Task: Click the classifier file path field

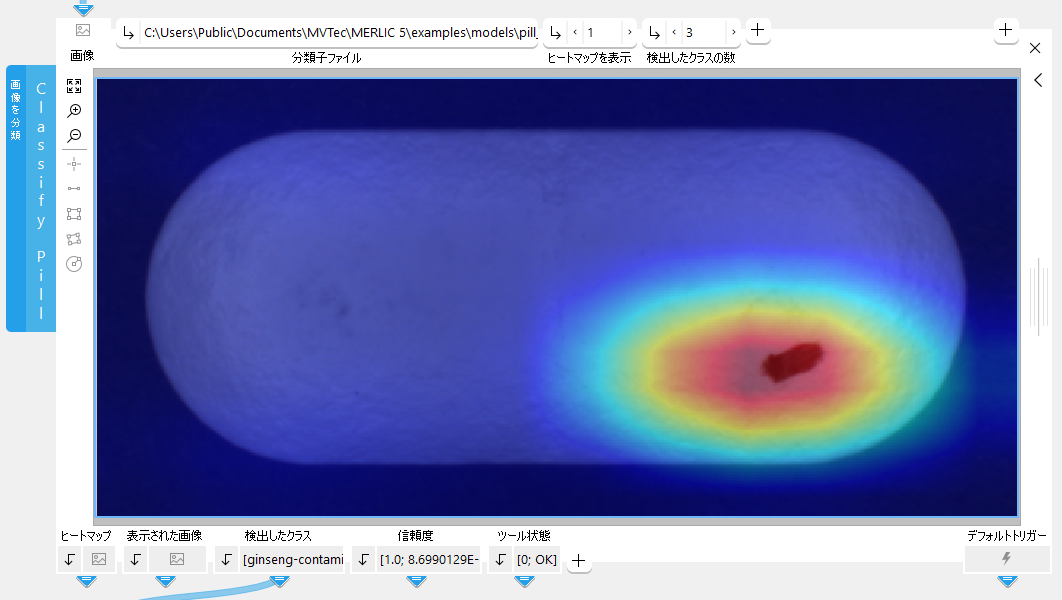Action: (340, 33)
